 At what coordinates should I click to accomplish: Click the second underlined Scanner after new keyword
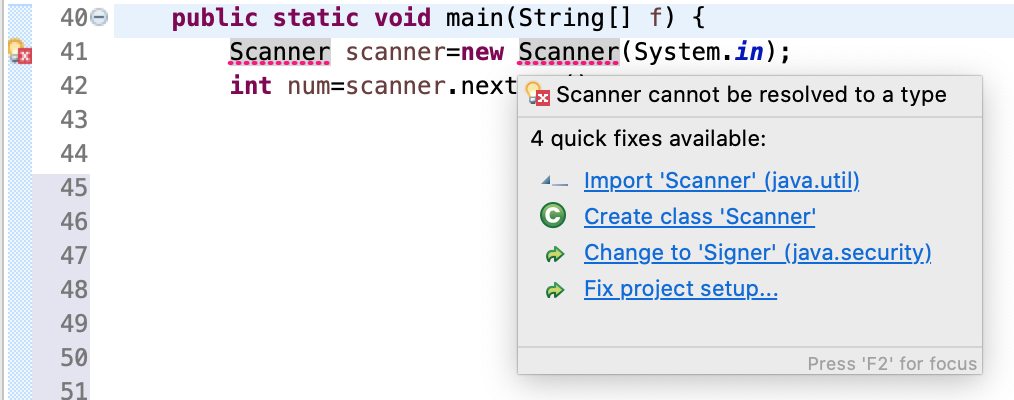(x=568, y=52)
